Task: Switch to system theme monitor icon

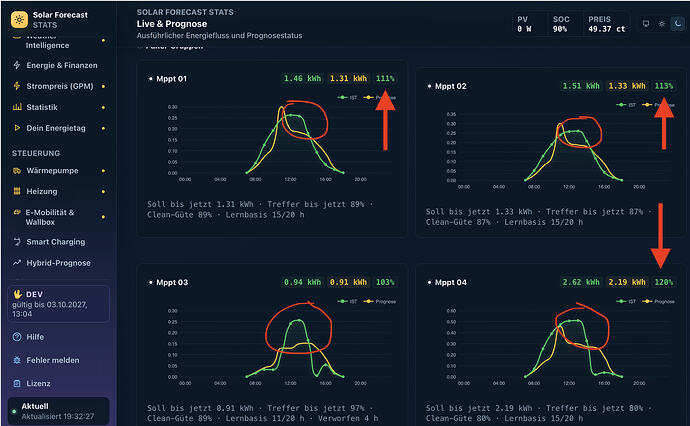Action: [646, 23]
